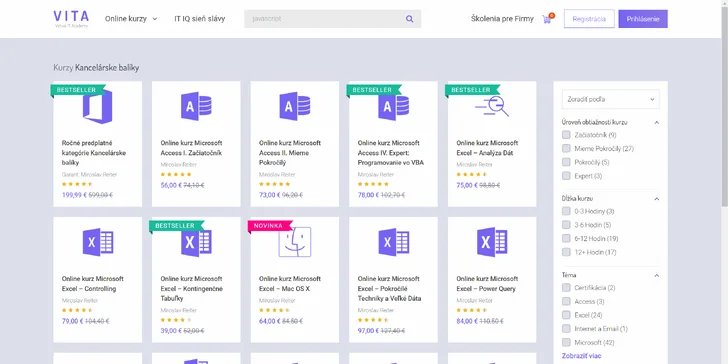Collapse the Dĺžka kurzu section
The image size is (728, 364).
point(656,199)
